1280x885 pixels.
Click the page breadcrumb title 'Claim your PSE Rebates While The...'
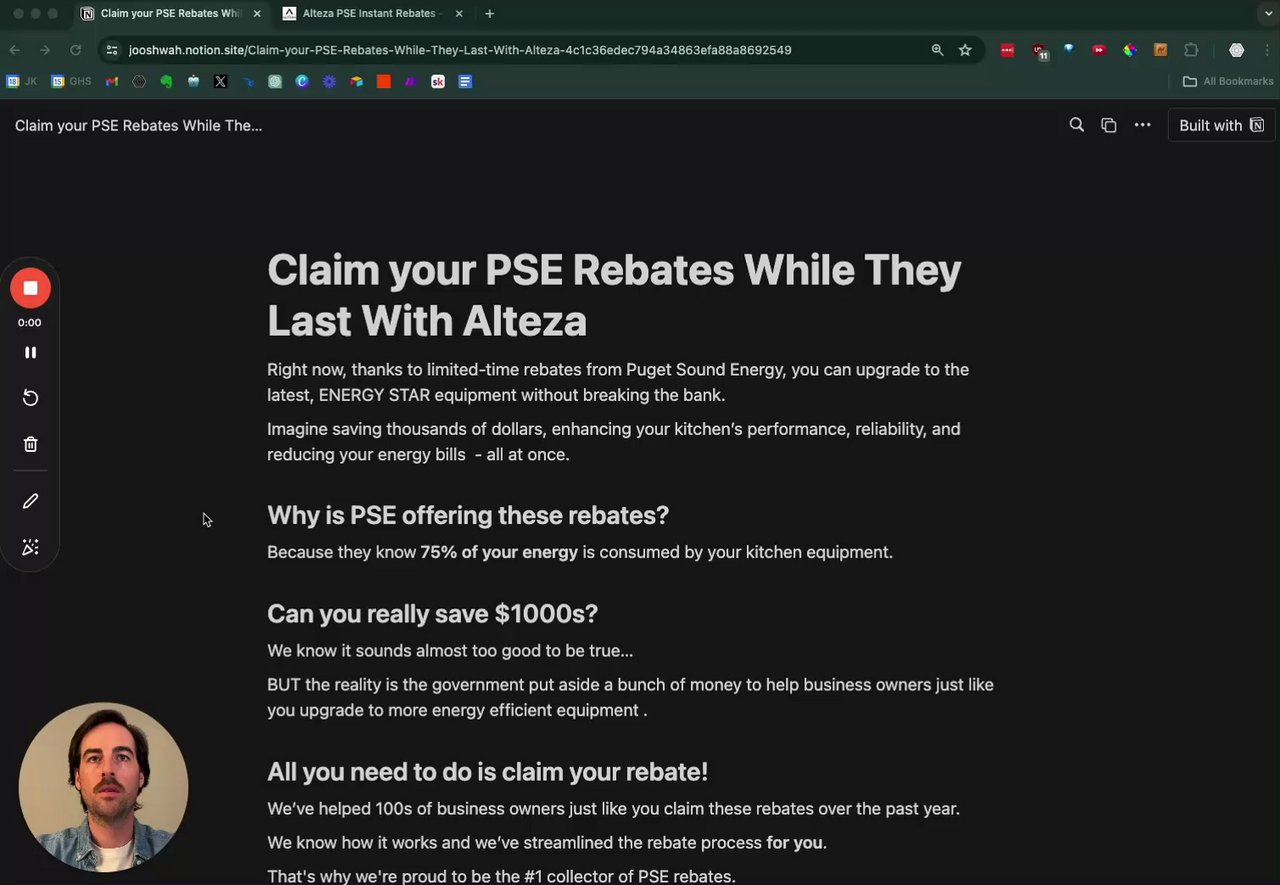138,125
